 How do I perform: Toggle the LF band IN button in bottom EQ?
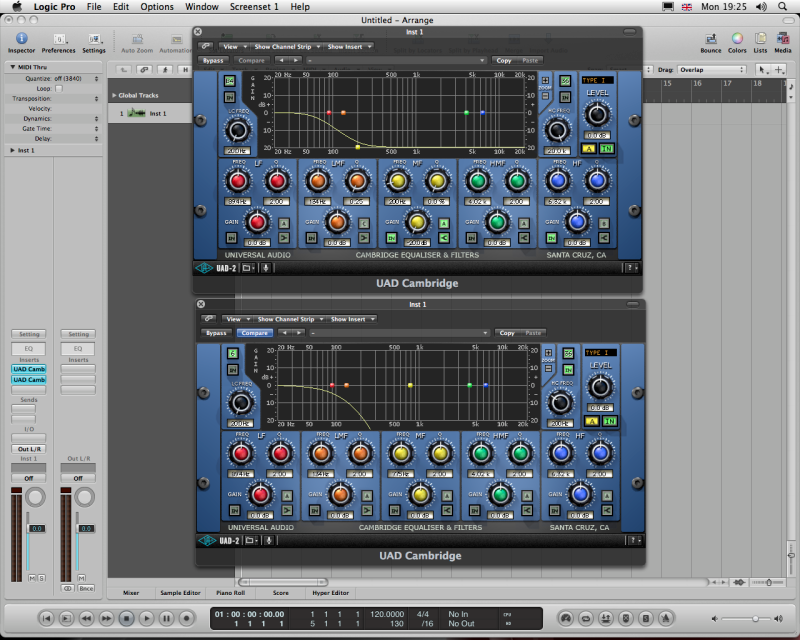tap(234, 510)
